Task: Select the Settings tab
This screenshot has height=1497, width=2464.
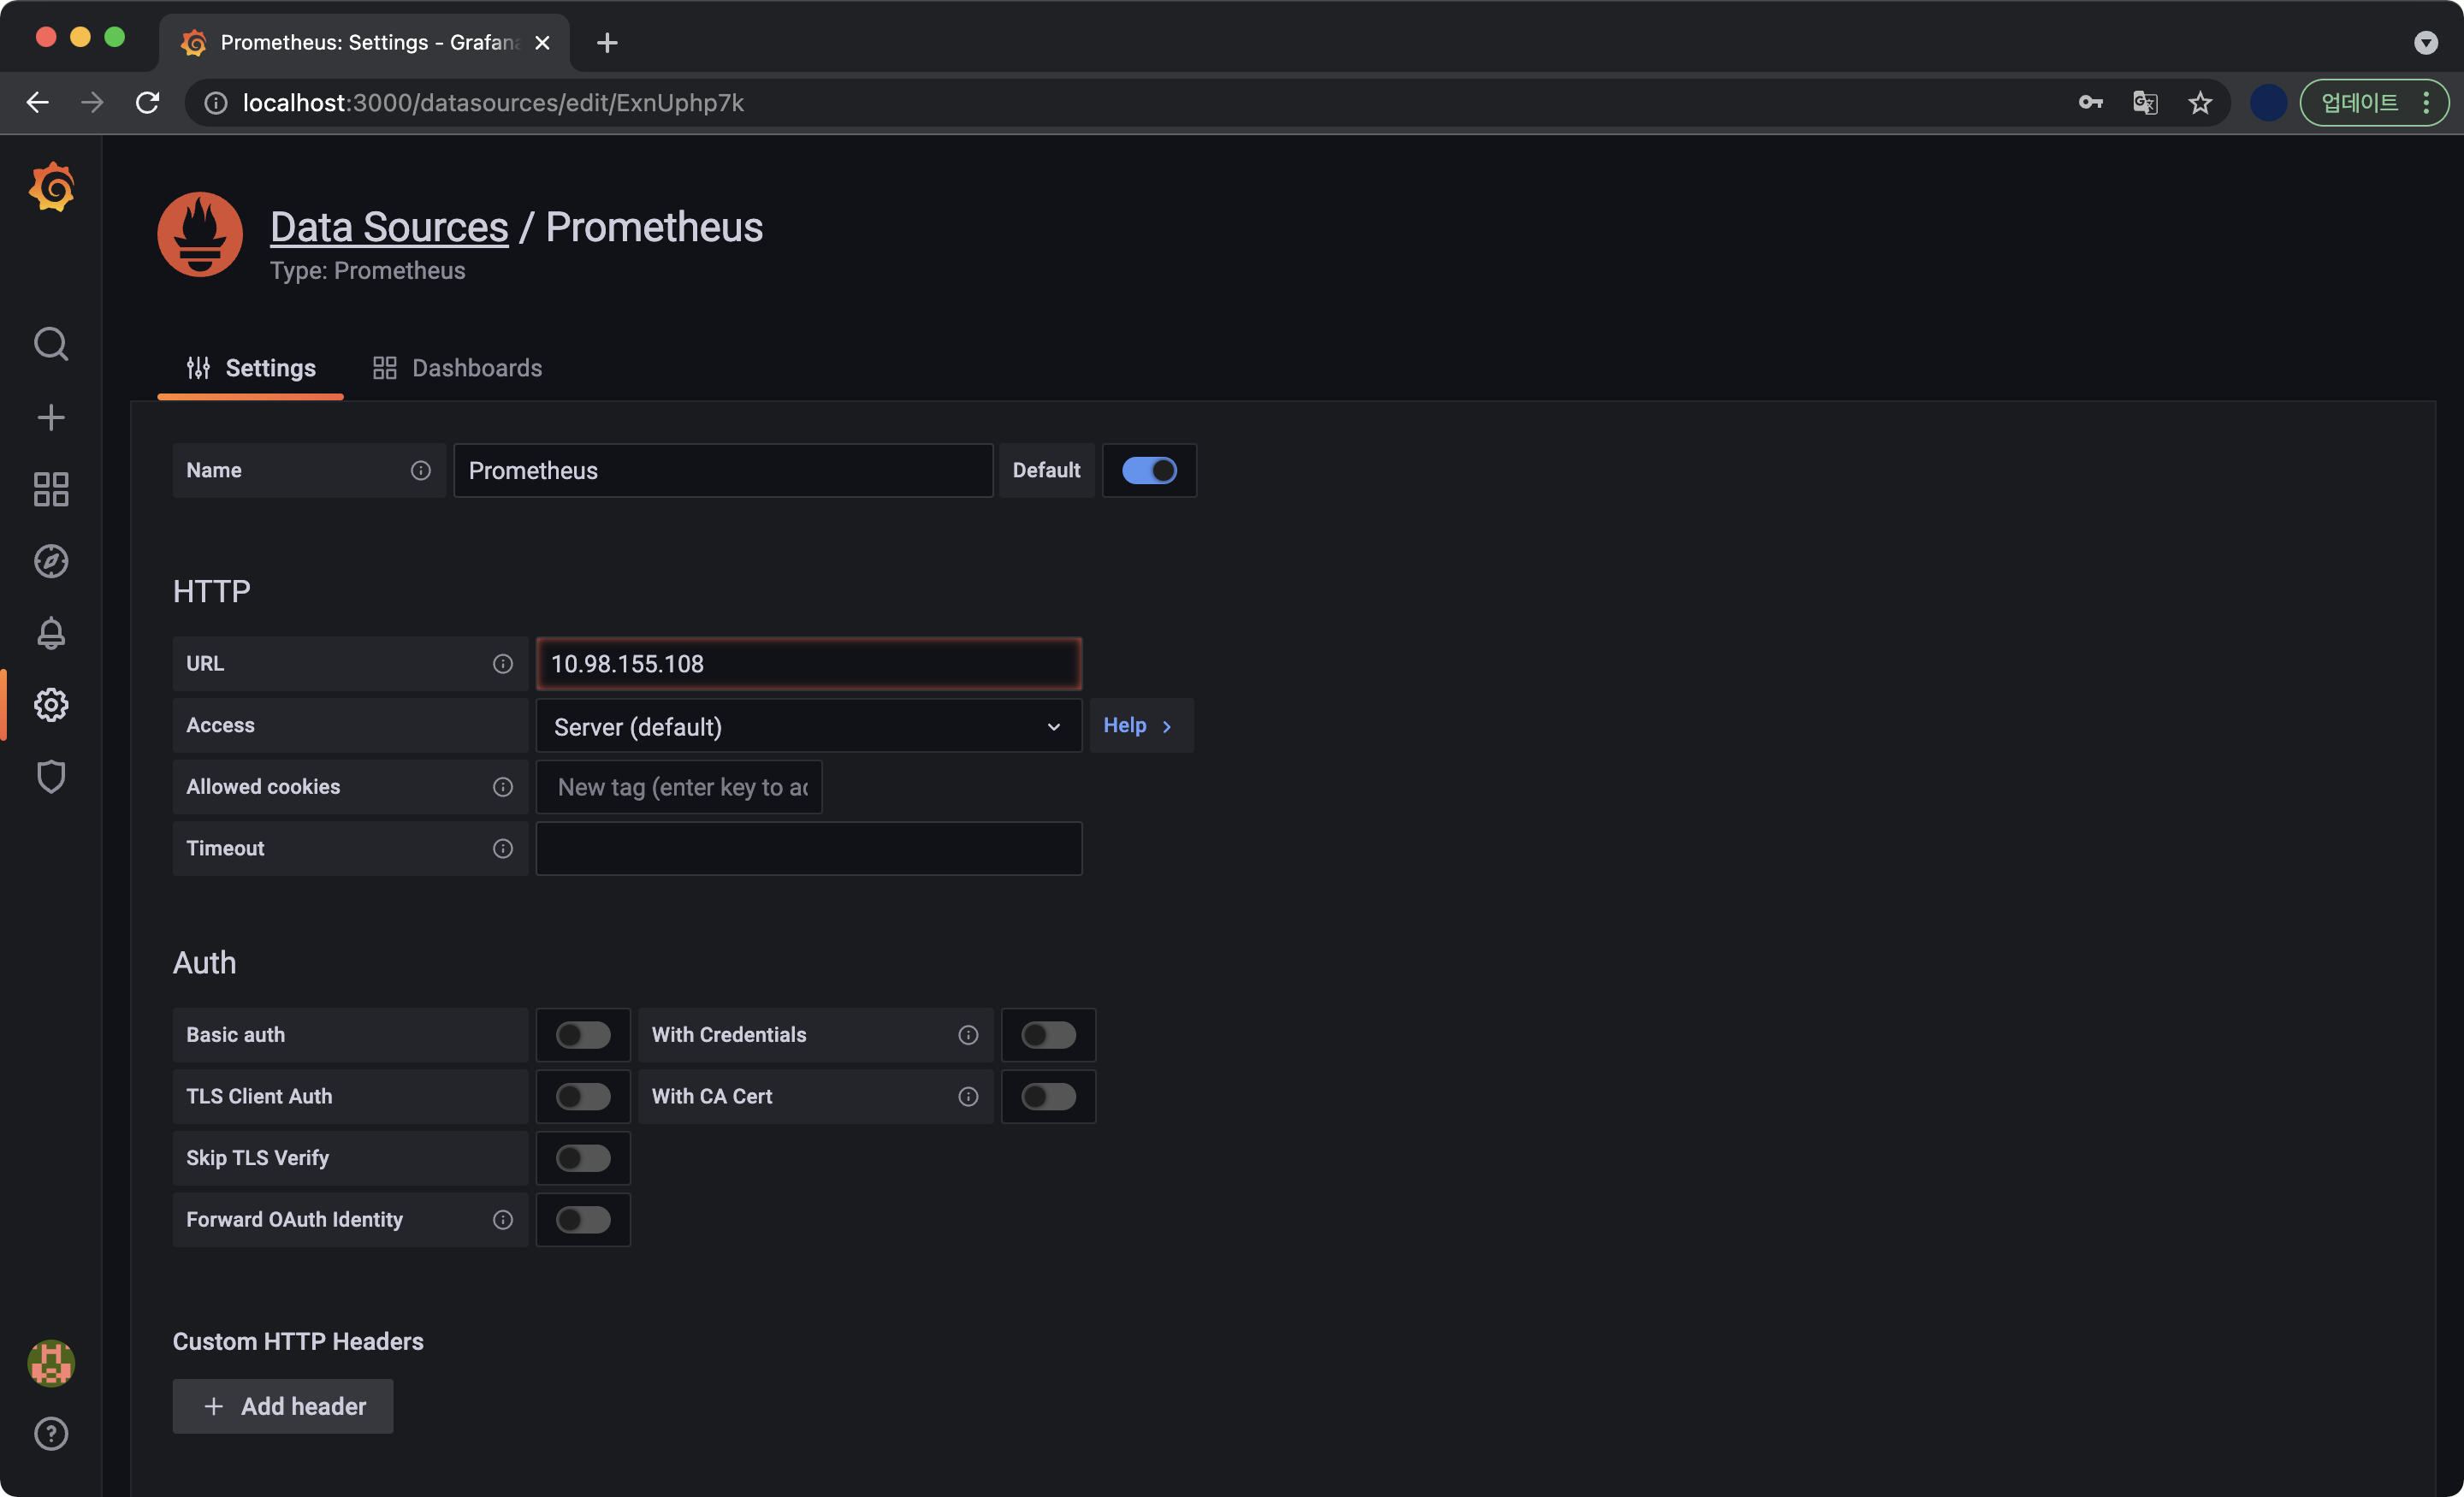Action: (251, 368)
